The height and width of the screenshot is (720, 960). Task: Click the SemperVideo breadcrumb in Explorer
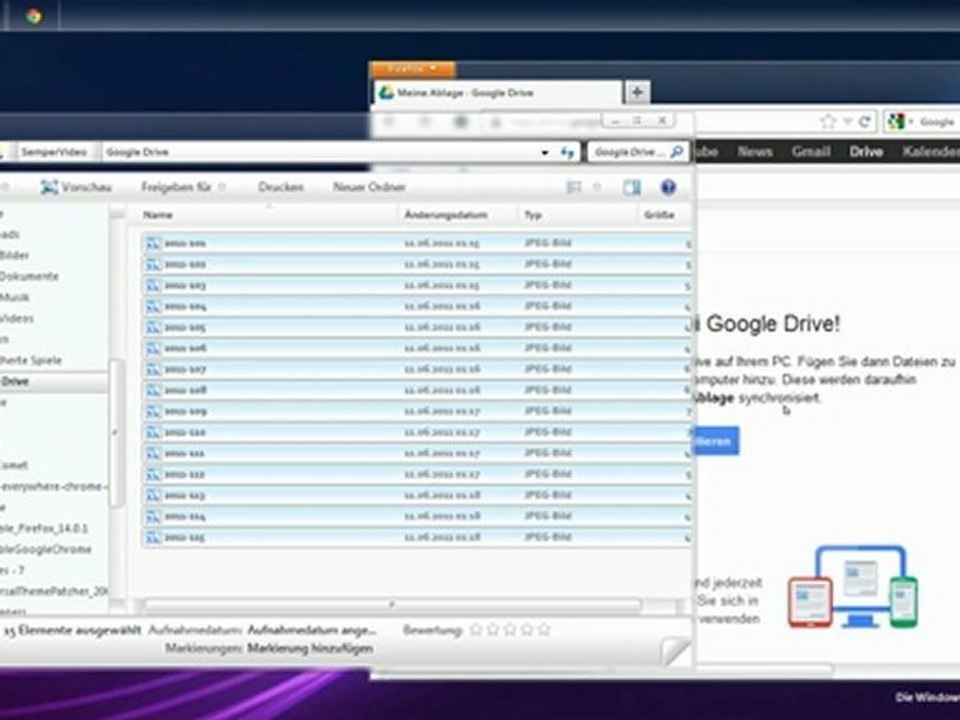[x=54, y=152]
